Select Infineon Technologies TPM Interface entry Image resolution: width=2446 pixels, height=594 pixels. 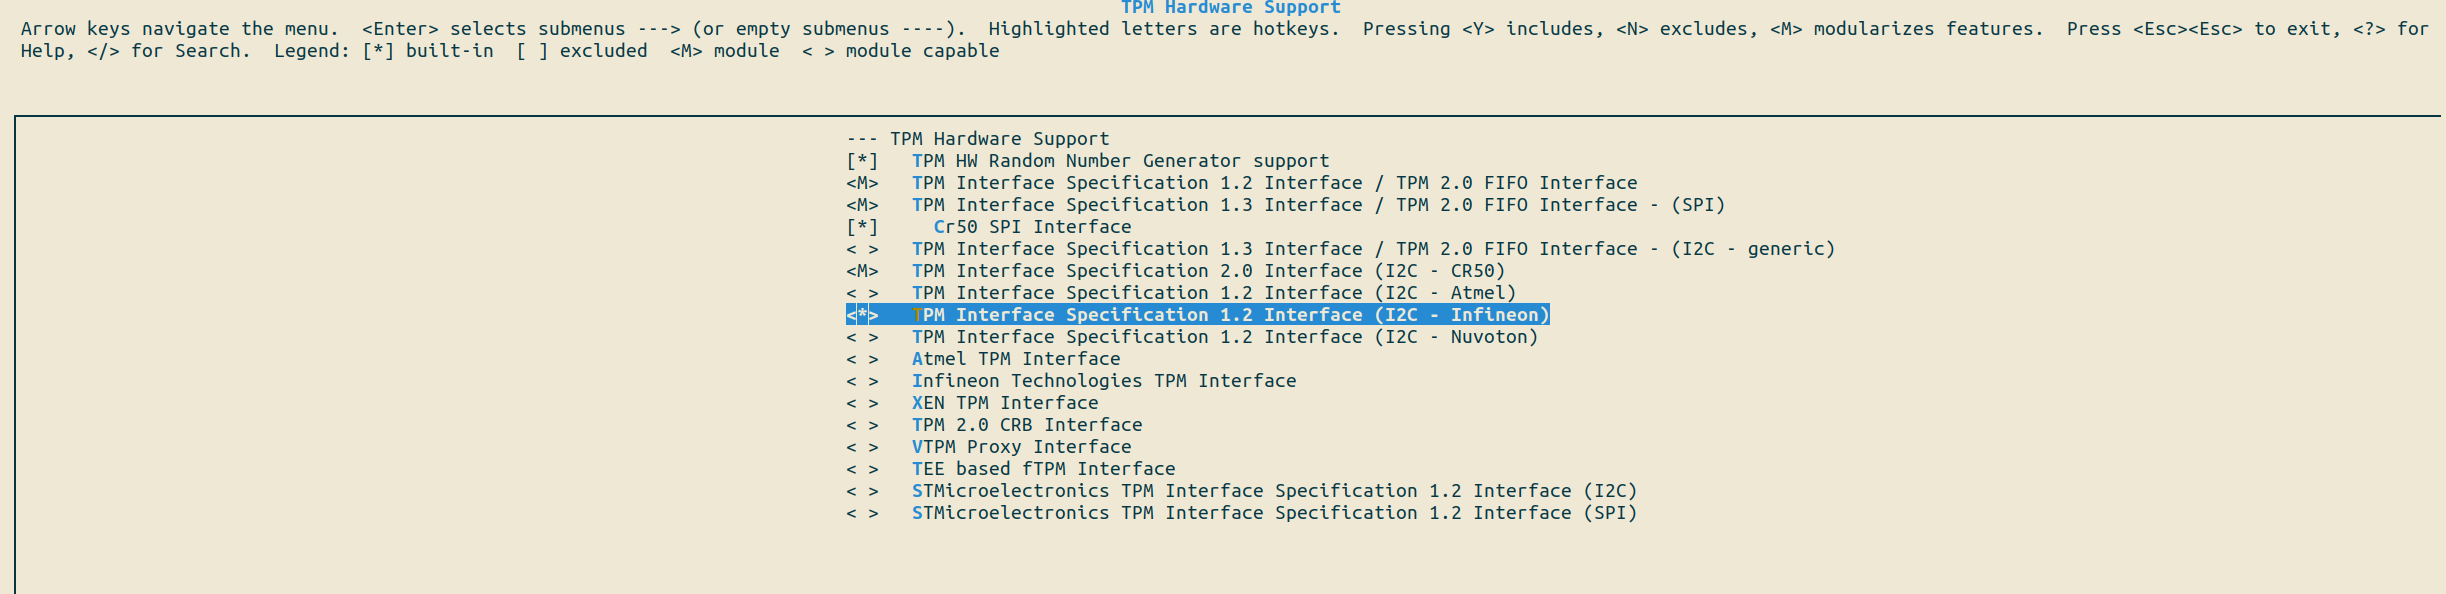tap(1103, 381)
